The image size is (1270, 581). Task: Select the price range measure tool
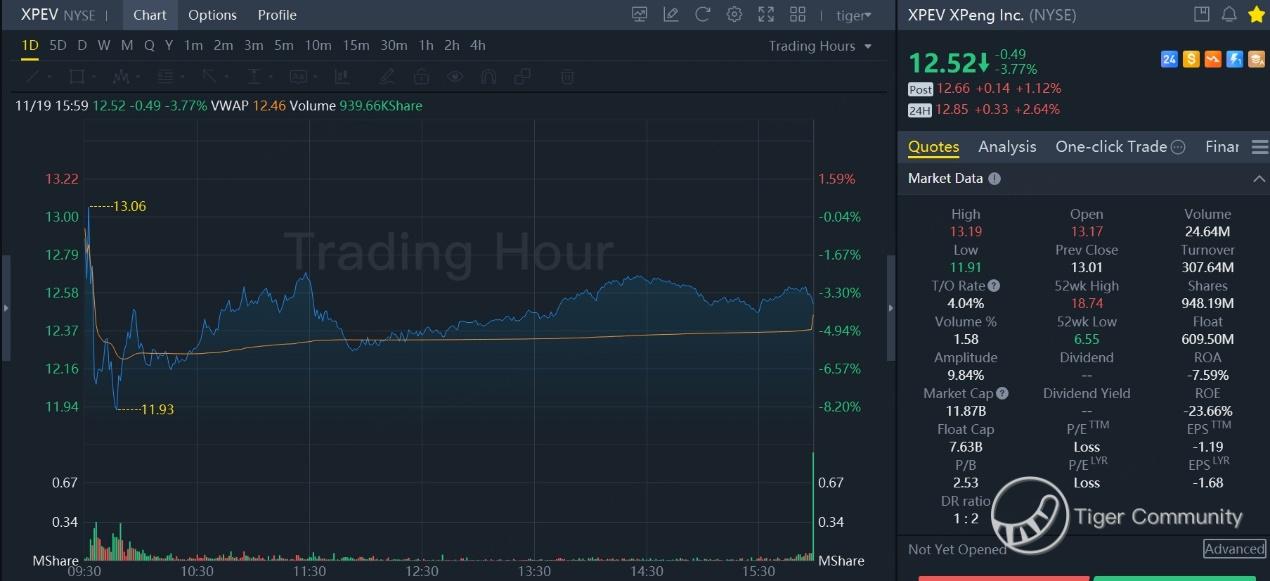(254, 76)
